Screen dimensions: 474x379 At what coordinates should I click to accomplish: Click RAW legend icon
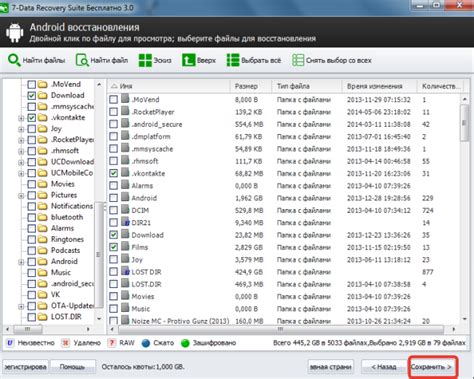coord(112,343)
